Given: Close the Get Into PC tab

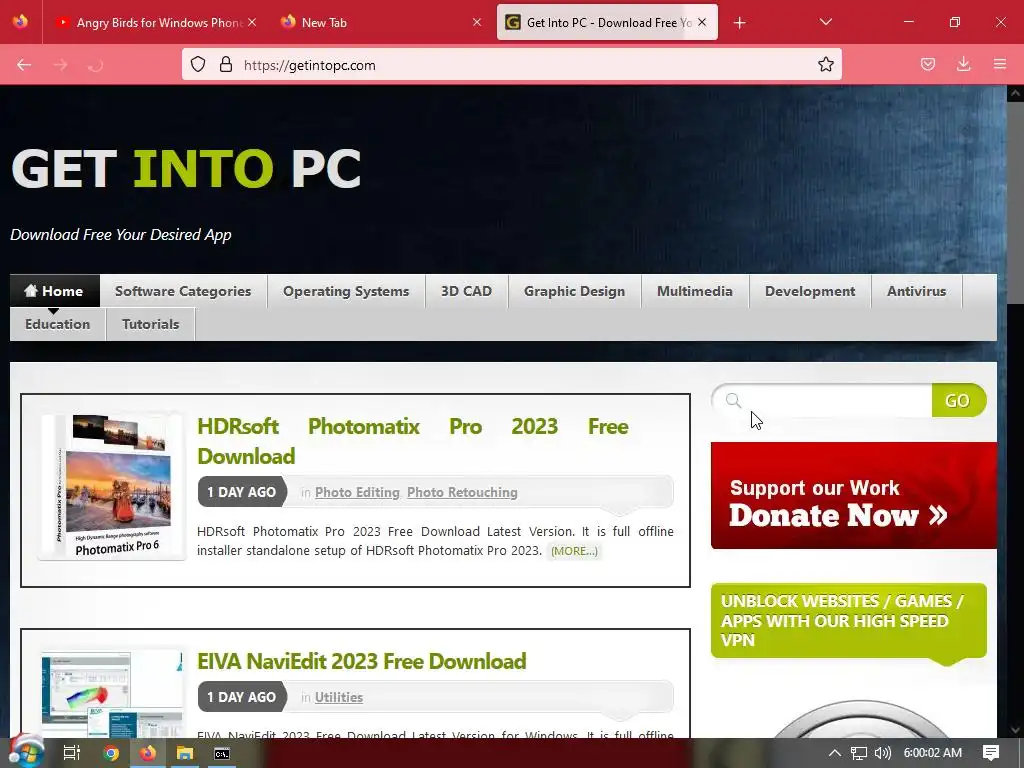Looking at the screenshot, I should click(702, 22).
